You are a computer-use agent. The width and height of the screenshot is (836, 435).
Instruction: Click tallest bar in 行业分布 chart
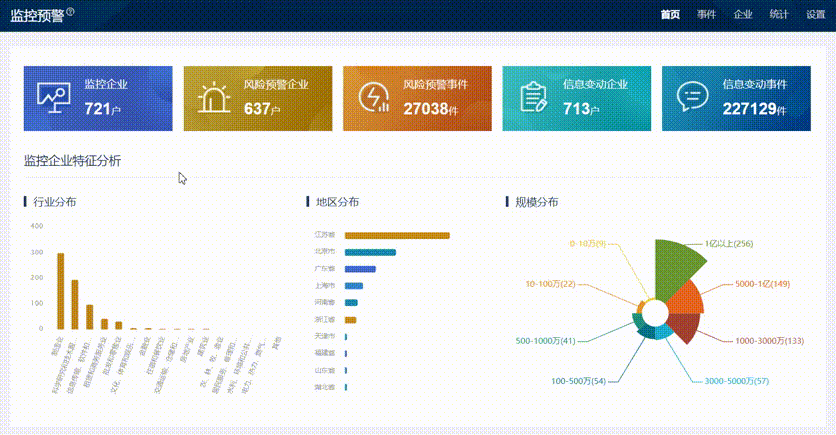[x=61, y=291]
